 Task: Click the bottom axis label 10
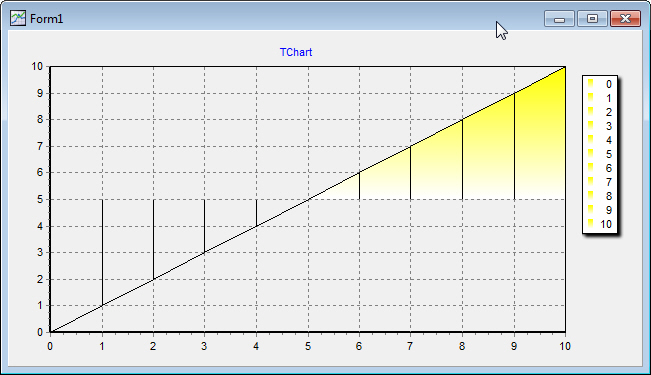(565, 346)
